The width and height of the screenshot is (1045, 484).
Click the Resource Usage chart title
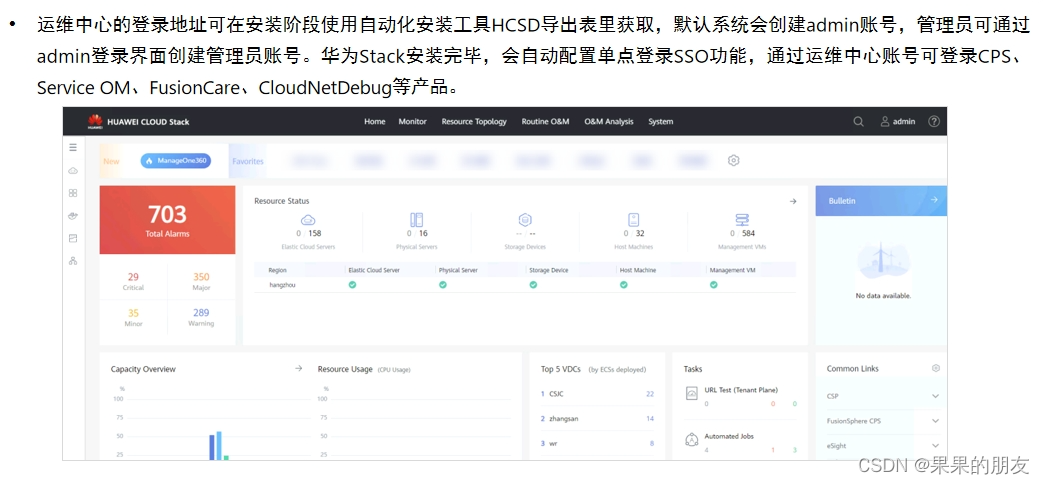pyautogui.click(x=345, y=369)
